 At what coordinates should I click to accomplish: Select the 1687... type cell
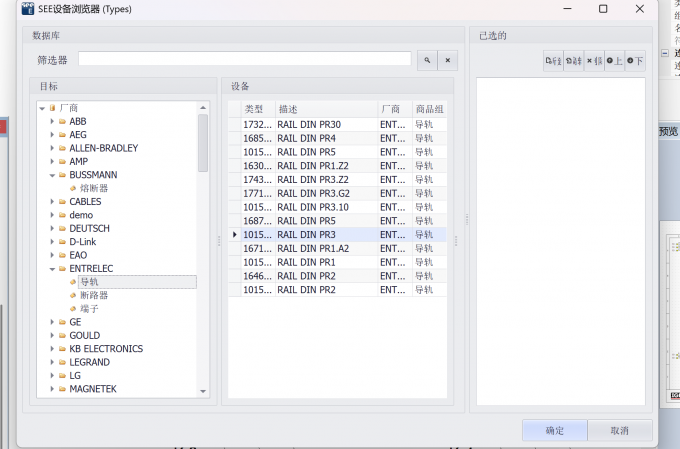[258, 221]
